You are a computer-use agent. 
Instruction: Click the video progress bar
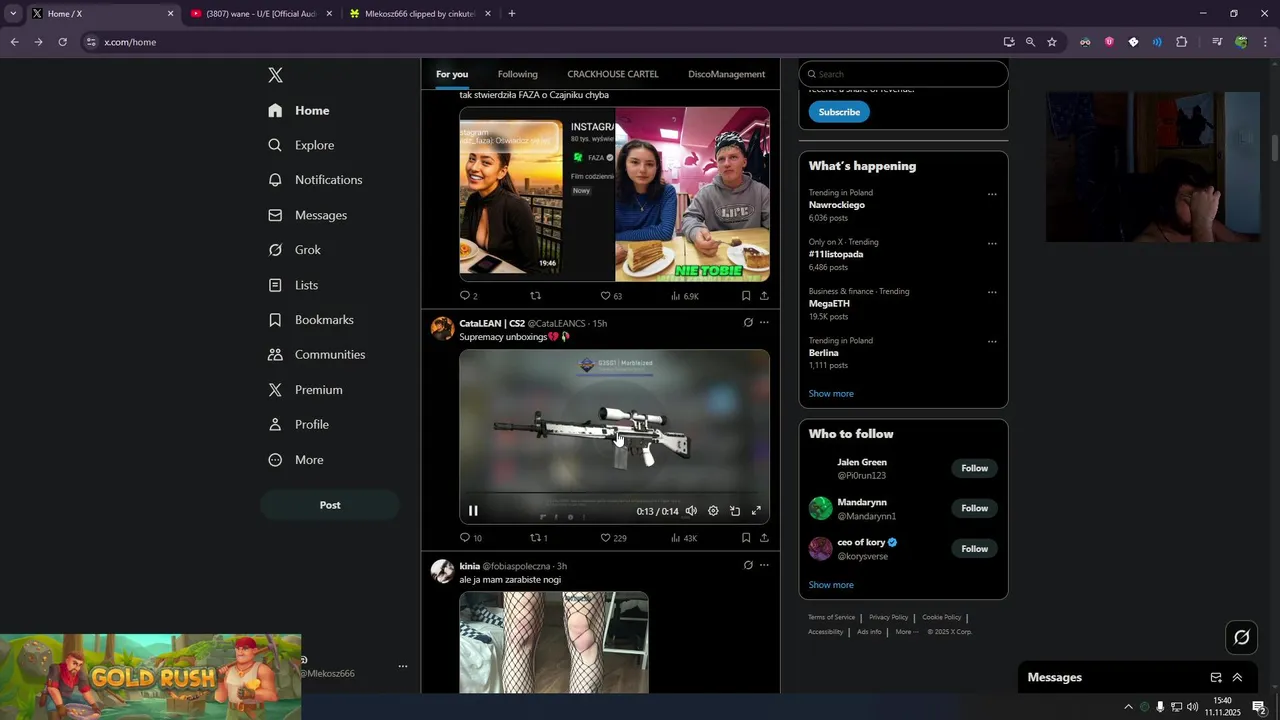(614, 494)
